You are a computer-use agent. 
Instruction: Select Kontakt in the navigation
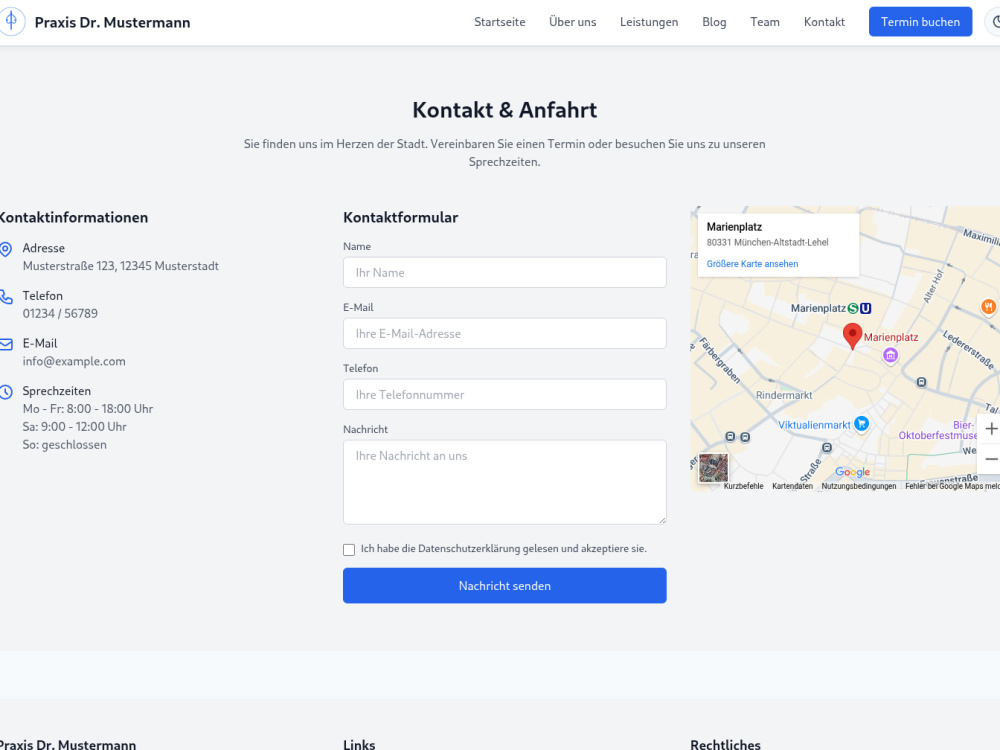click(x=824, y=22)
